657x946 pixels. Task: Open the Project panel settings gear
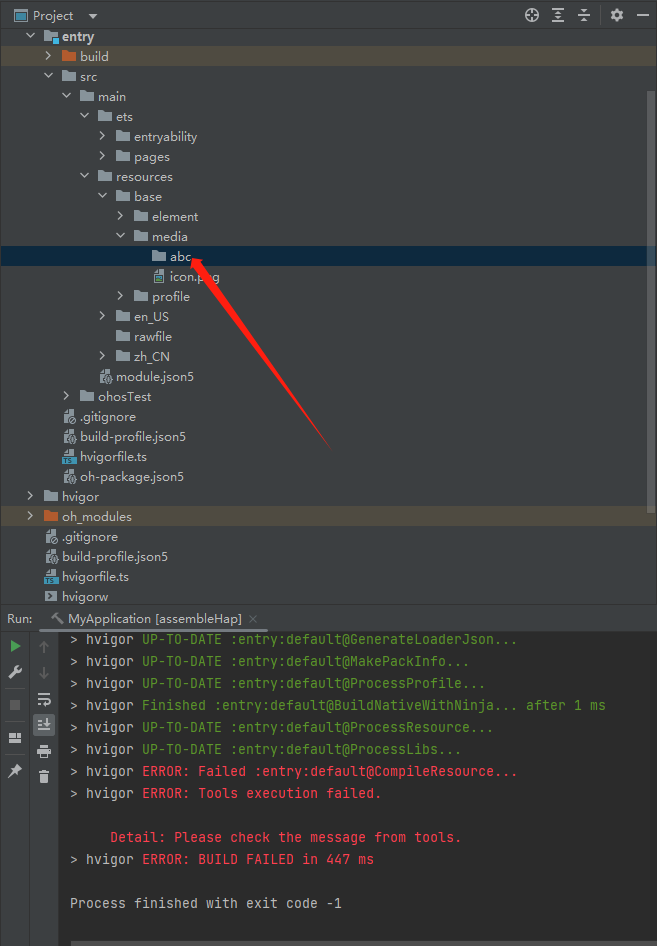point(617,15)
